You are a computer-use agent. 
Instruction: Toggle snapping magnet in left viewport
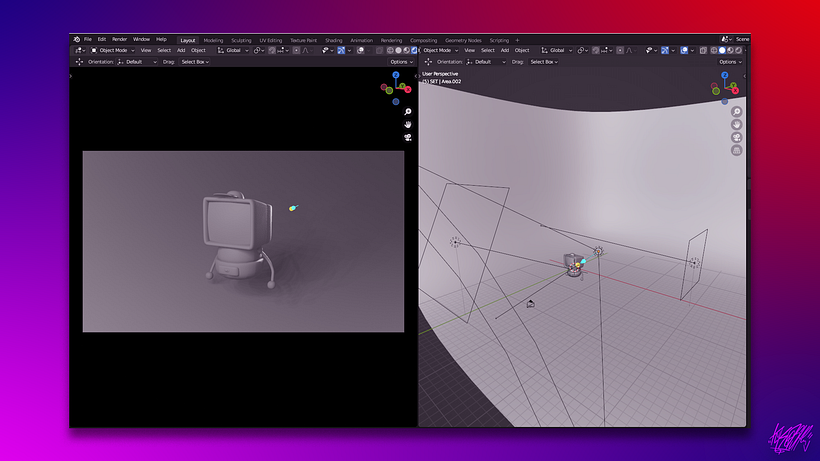pyautogui.click(x=272, y=50)
